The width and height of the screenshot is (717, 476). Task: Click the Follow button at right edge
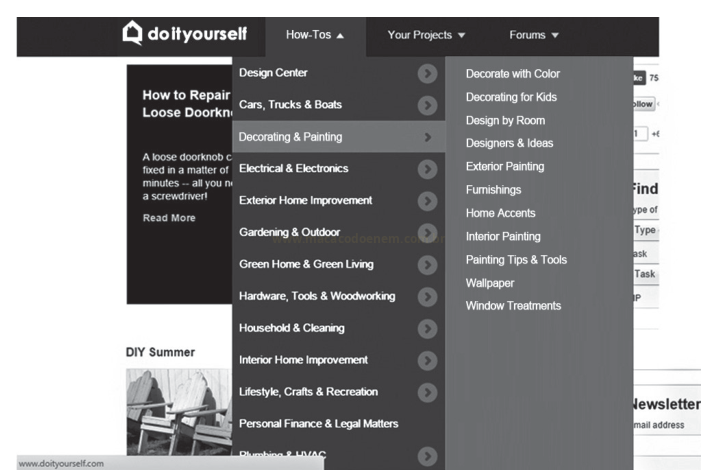644,104
